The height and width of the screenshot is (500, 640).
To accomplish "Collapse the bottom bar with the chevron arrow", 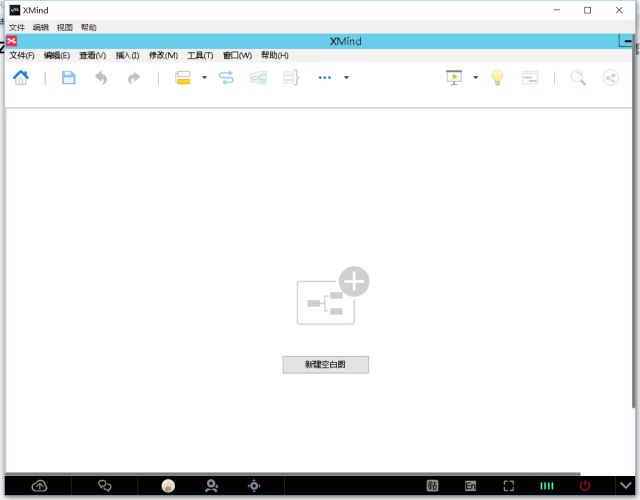I will point(626,485).
